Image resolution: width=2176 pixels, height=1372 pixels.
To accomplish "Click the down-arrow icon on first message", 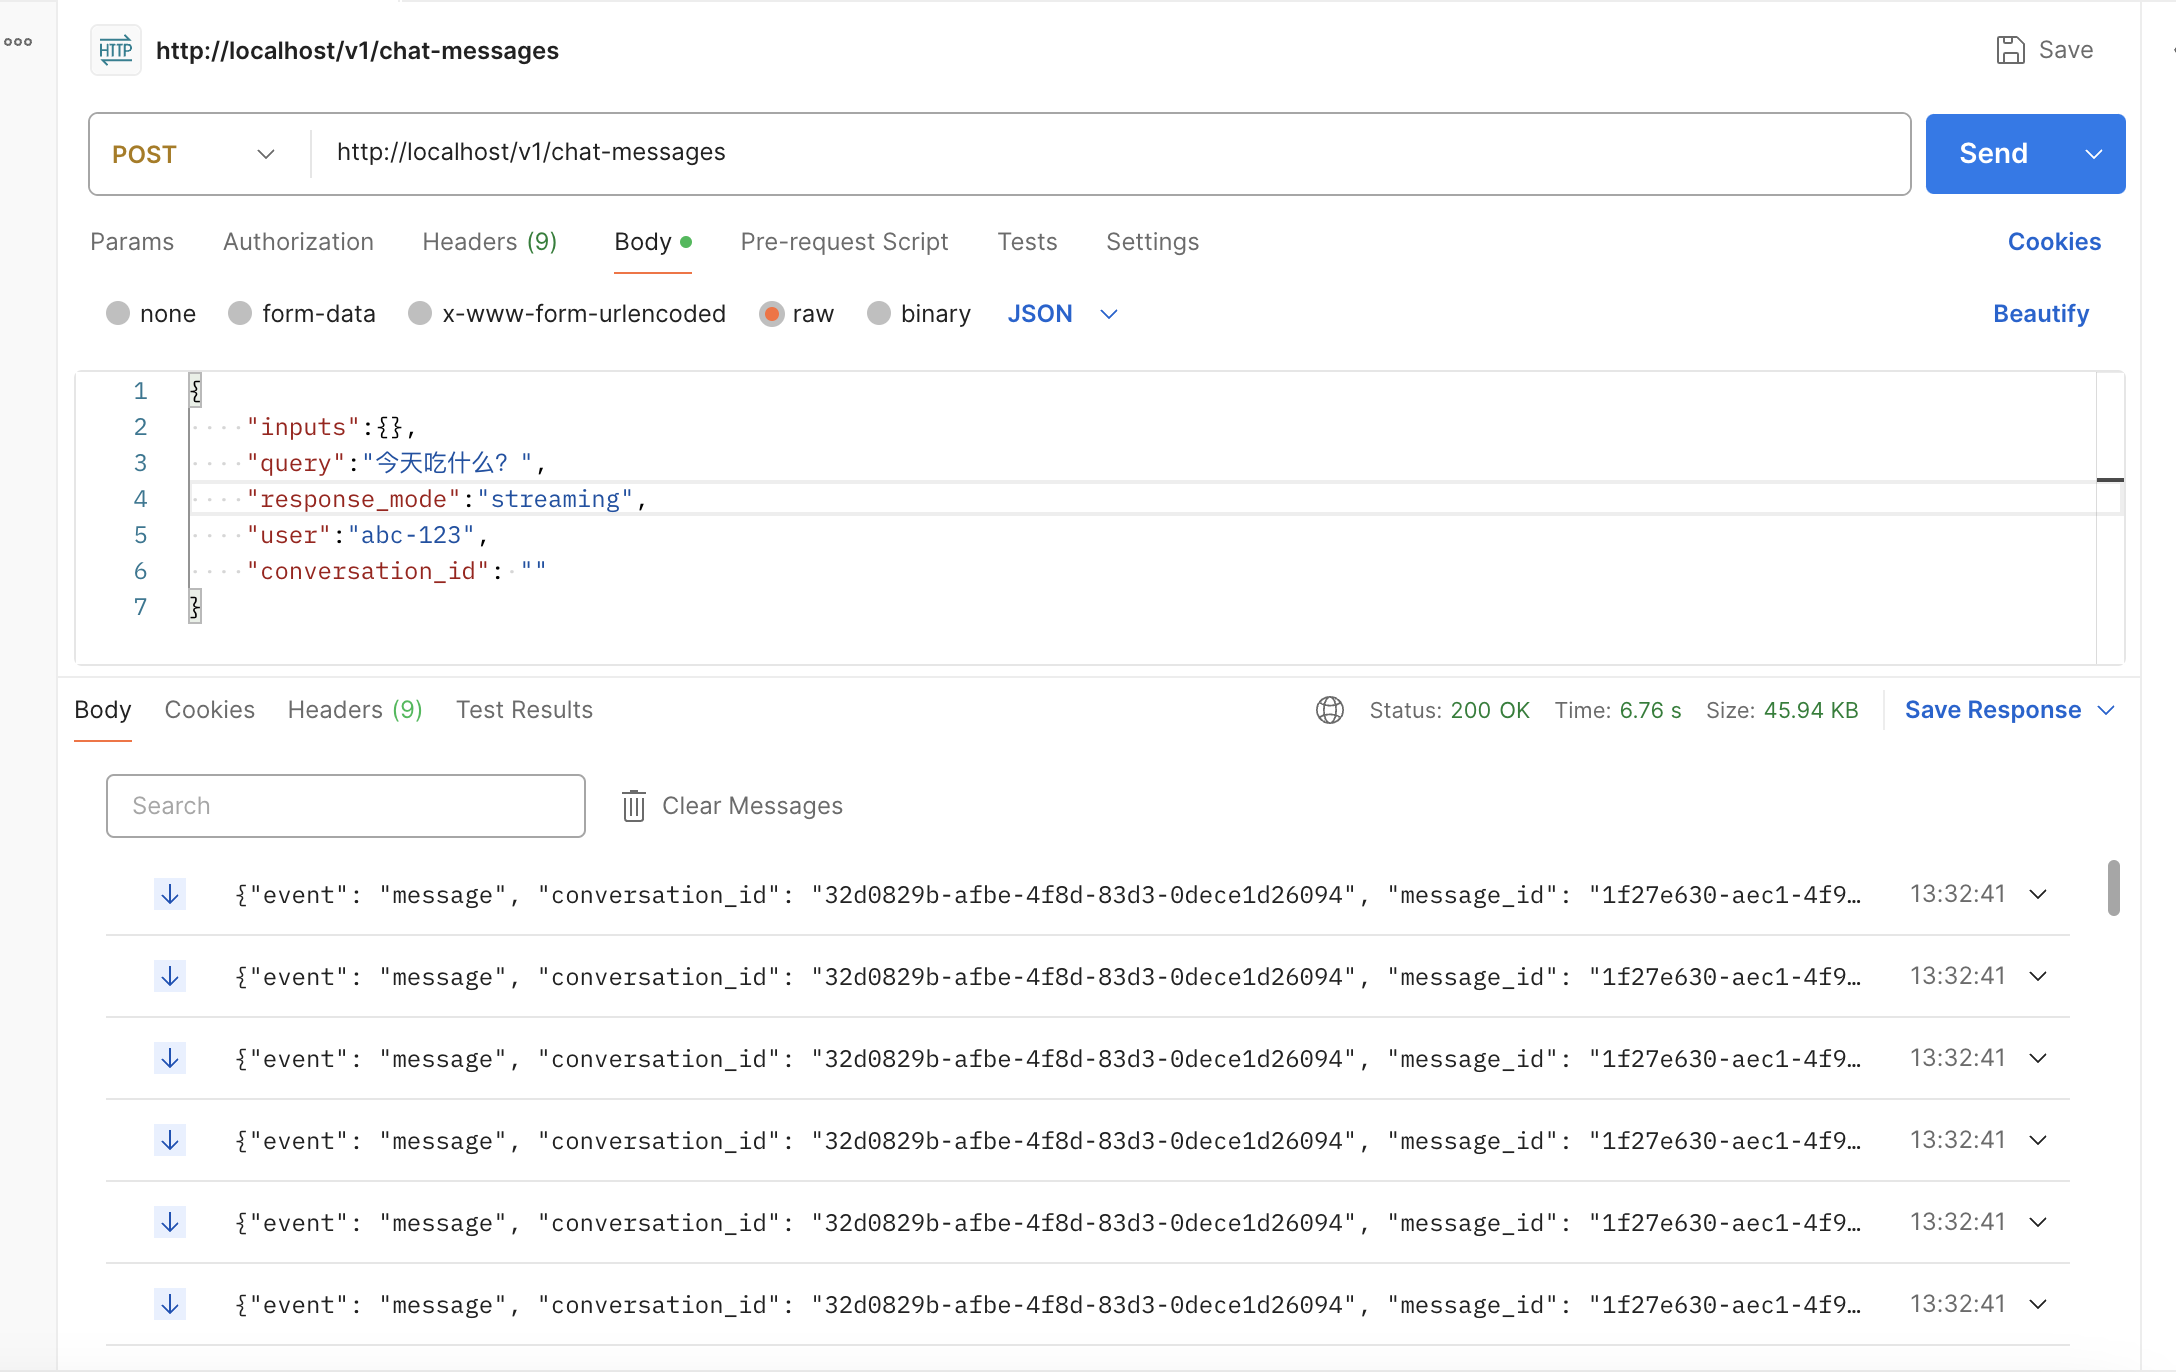I will tap(170, 894).
